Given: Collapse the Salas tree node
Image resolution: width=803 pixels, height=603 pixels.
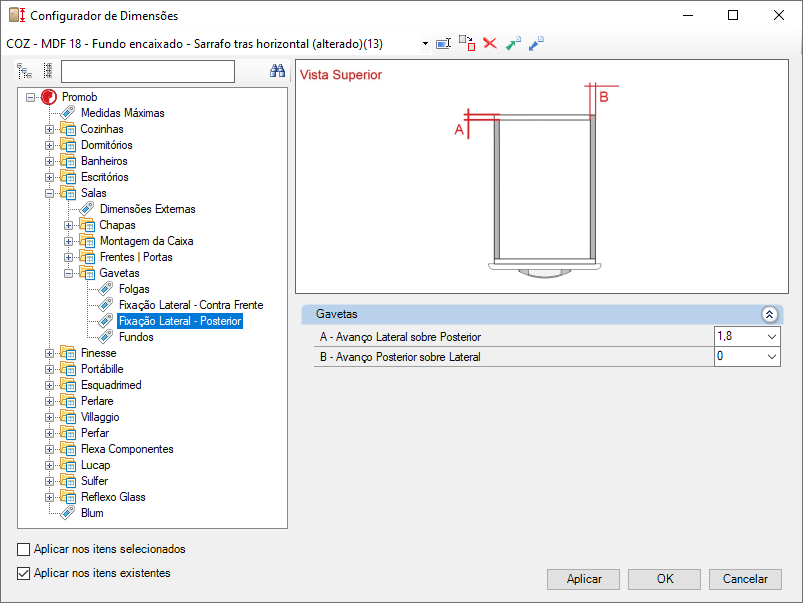Looking at the screenshot, I should (x=49, y=193).
